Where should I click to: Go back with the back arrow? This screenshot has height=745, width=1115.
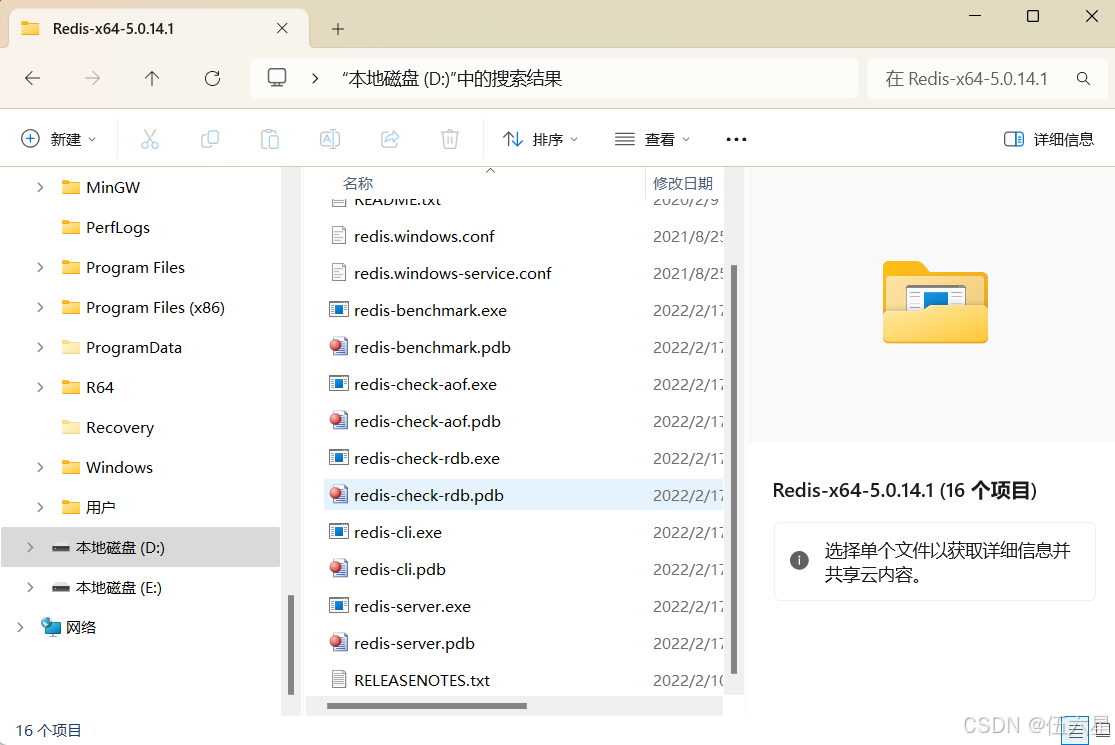tap(33, 78)
